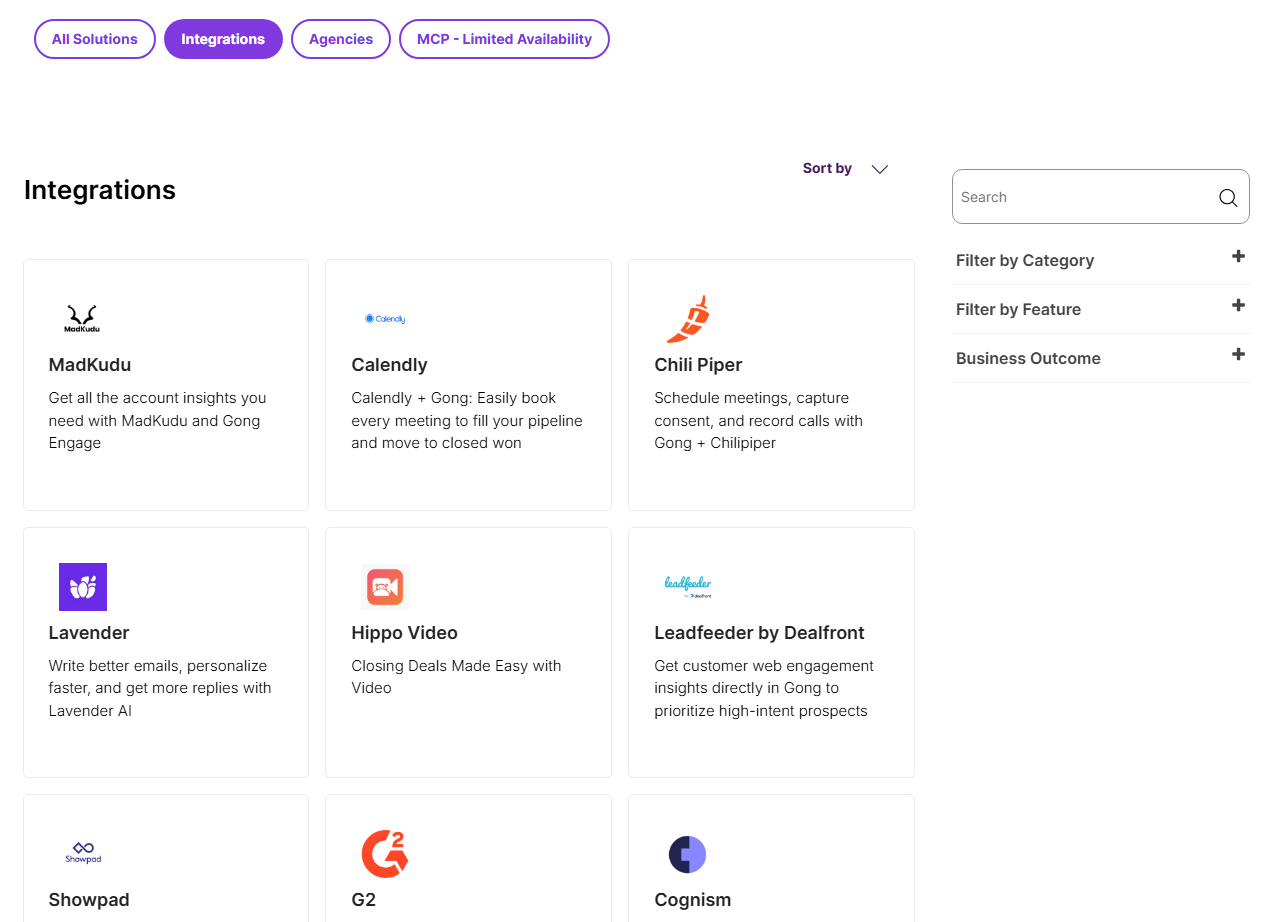Open the Chili Piper integration title
1275x922 pixels.
click(698, 365)
